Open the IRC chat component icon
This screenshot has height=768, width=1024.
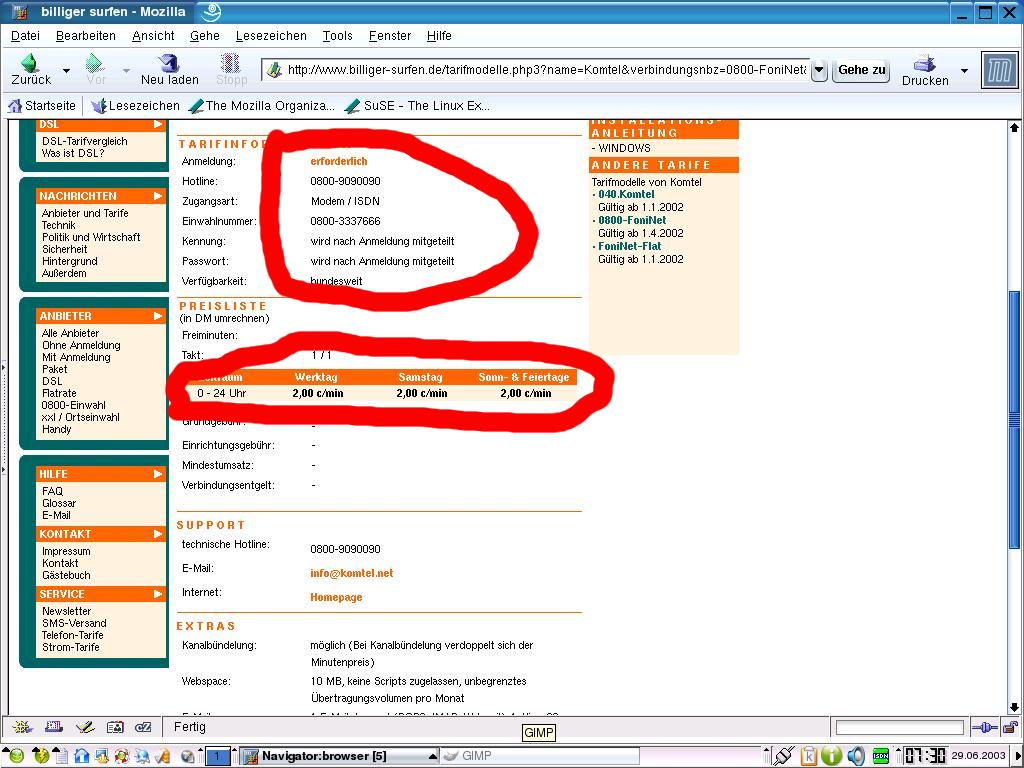click(143, 727)
